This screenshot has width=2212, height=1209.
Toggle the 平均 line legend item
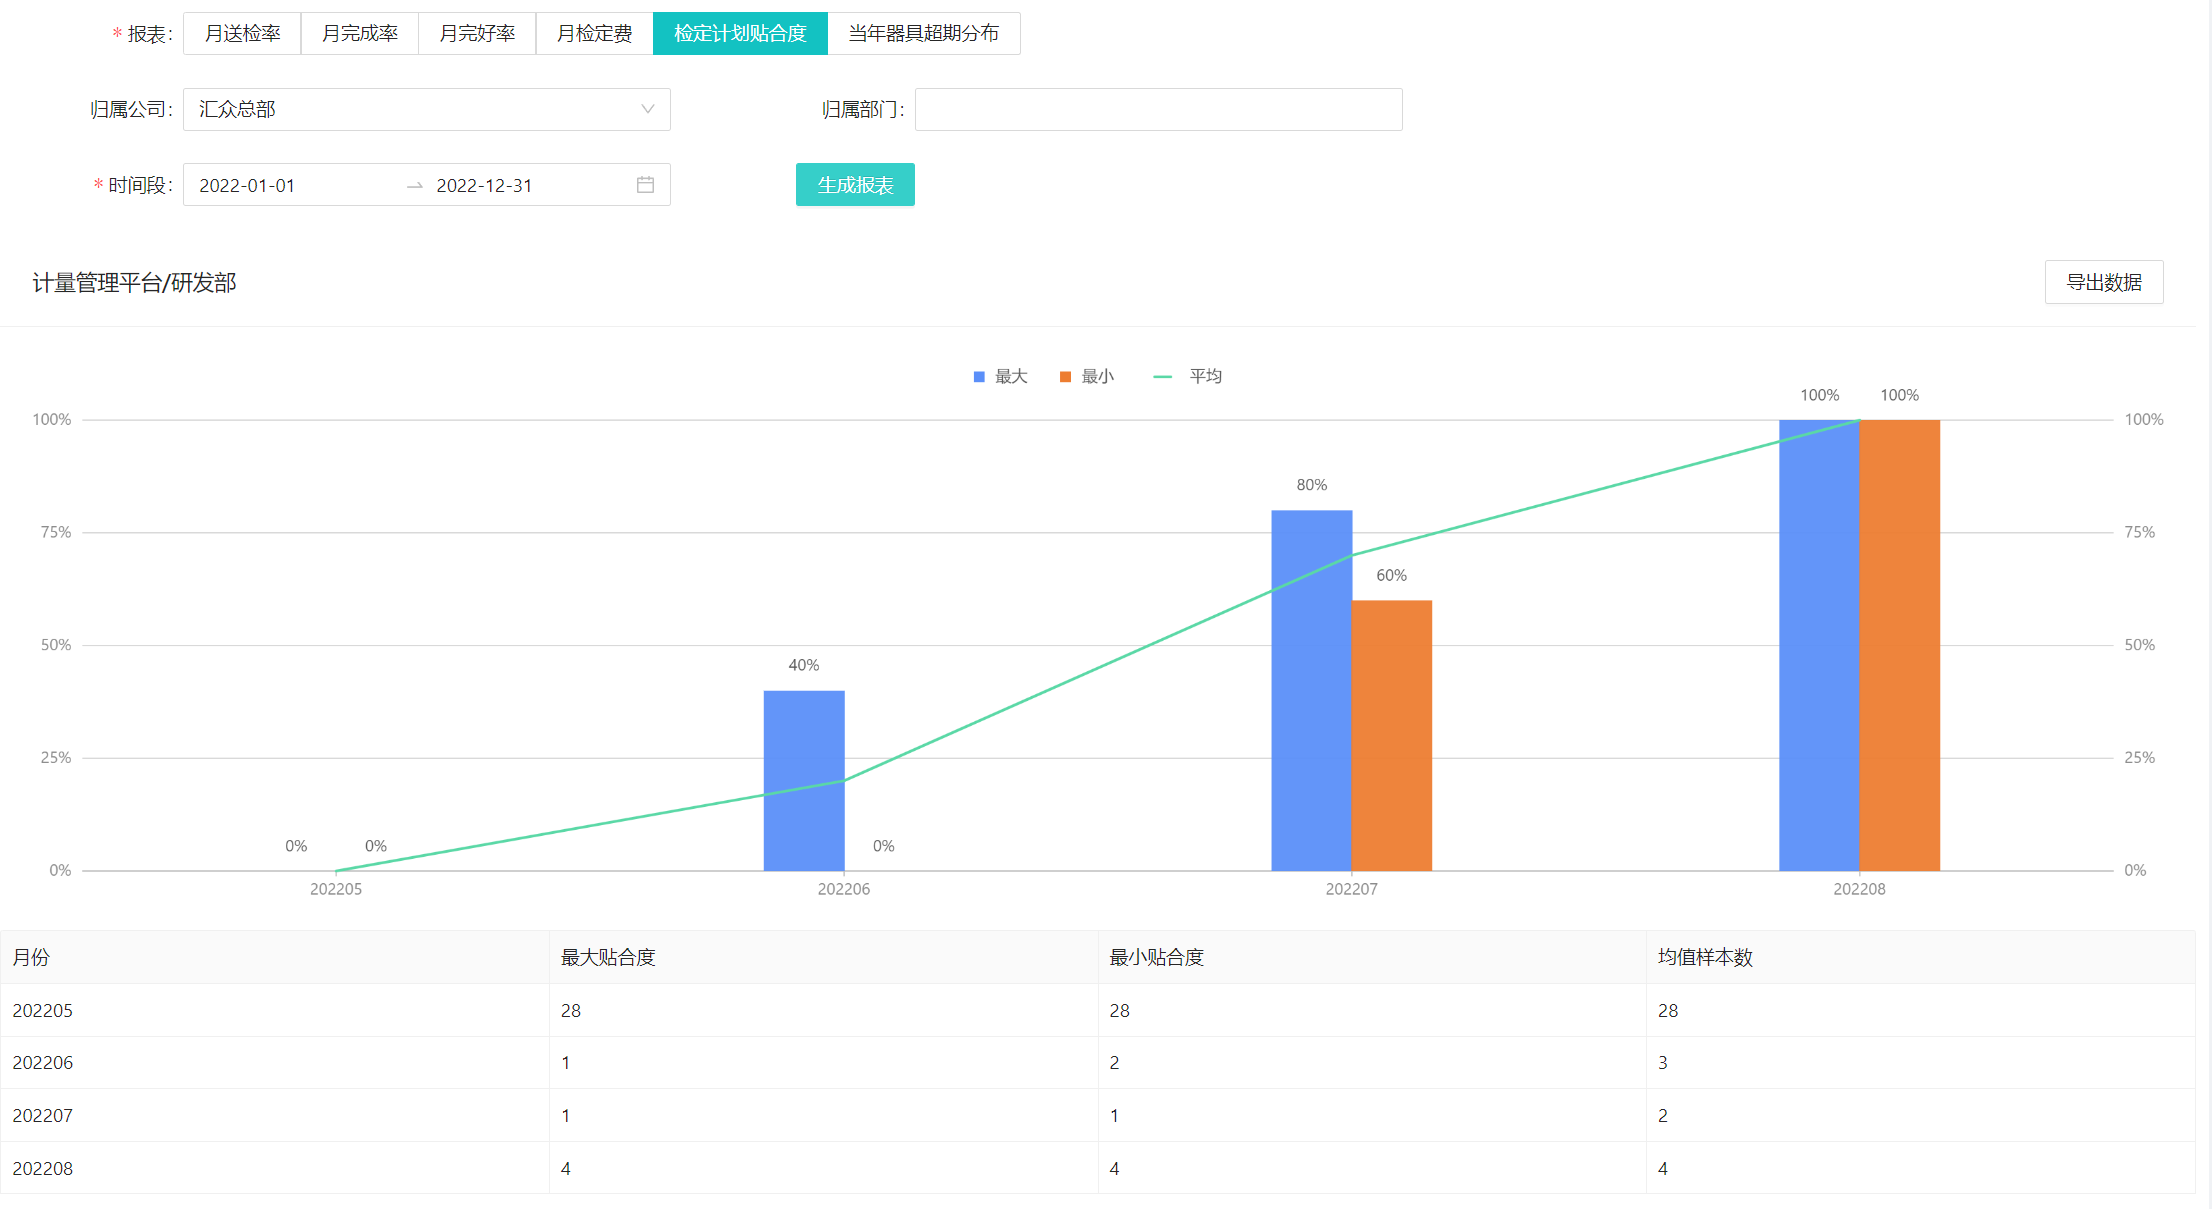tap(1188, 376)
